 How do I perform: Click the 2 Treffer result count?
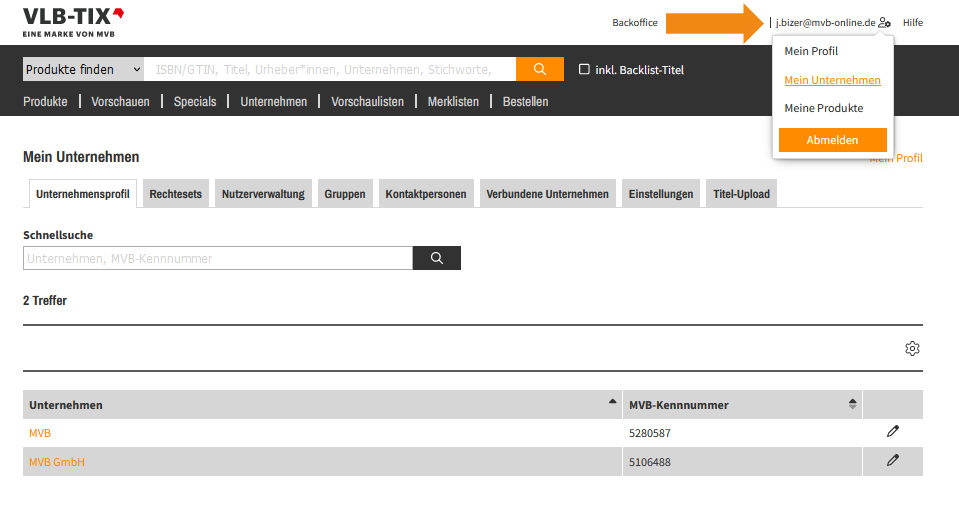(45, 300)
